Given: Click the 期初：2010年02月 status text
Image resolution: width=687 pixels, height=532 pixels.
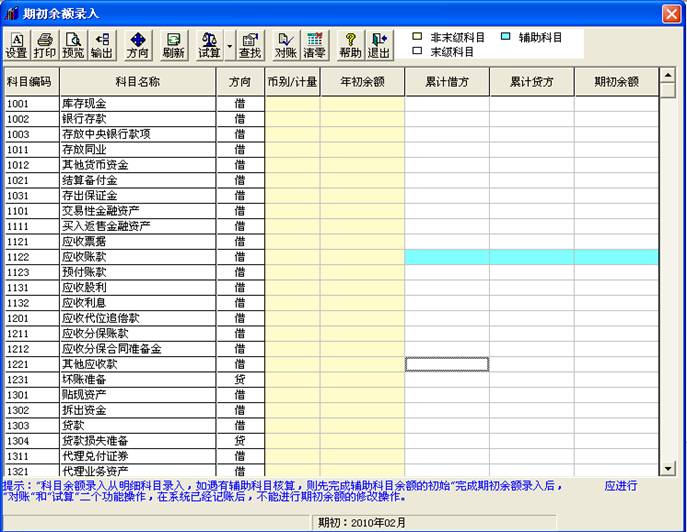Looking at the screenshot, I should pos(362,523).
